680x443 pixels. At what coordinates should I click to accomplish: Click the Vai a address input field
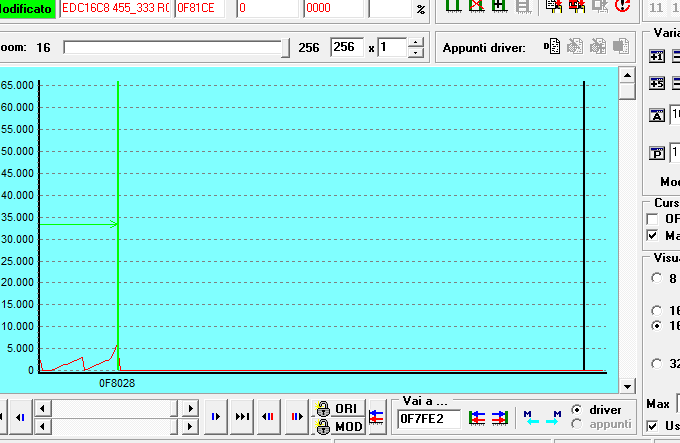(428, 418)
